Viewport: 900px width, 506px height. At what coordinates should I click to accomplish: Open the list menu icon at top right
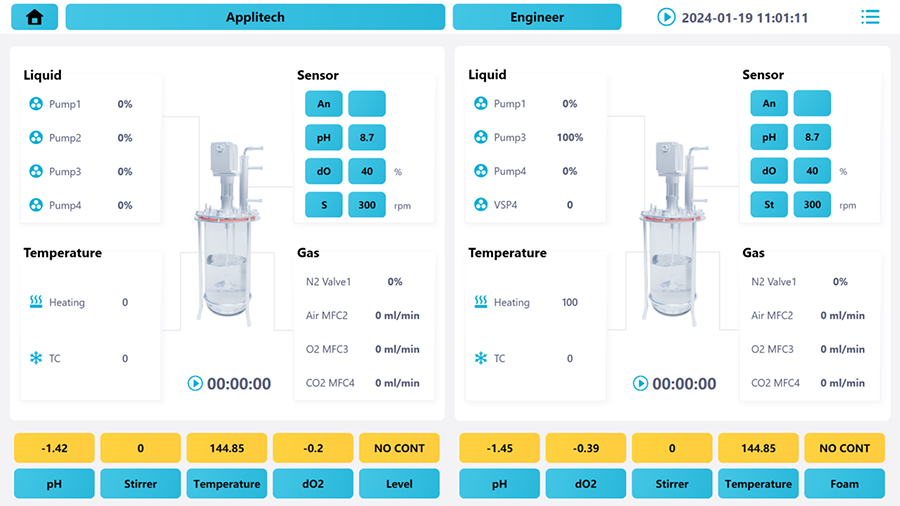(x=870, y=17)
